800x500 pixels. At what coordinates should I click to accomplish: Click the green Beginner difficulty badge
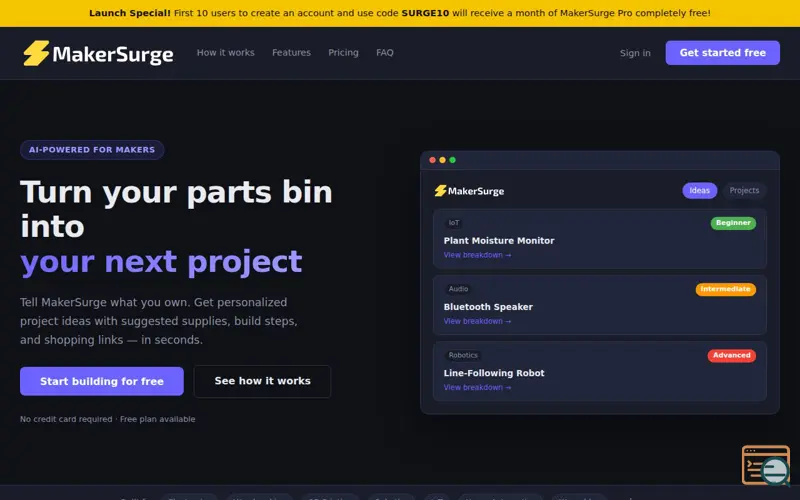tap(733, 223)
